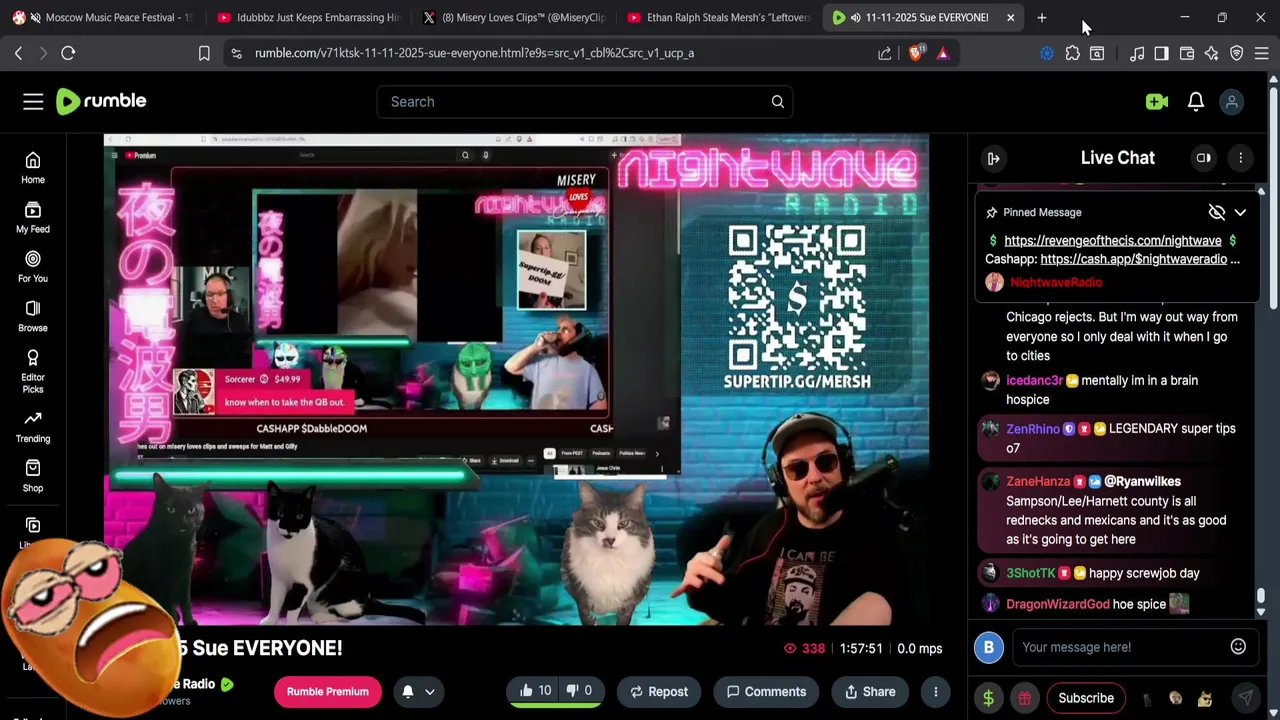Reload the current page
The width and height of the screenshot is (1280, 720).
[x=68, y=53]
